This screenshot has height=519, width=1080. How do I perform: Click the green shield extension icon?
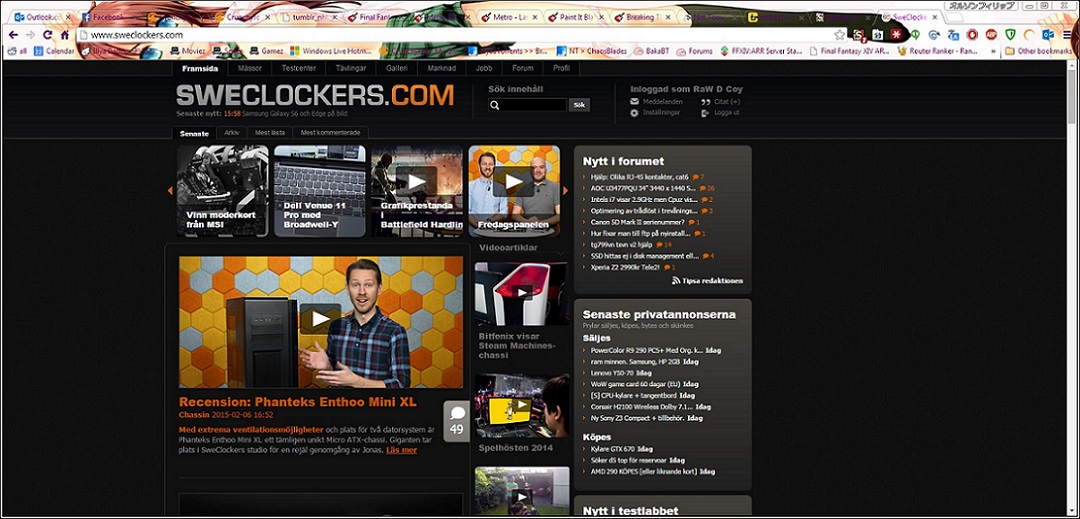(1009, 34)
